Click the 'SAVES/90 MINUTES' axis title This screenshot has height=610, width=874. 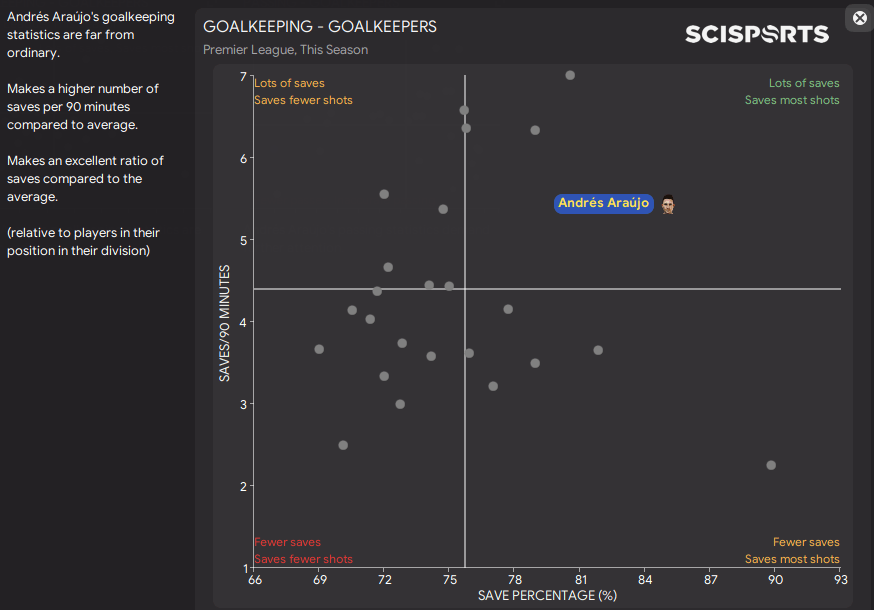coord(226,322)
